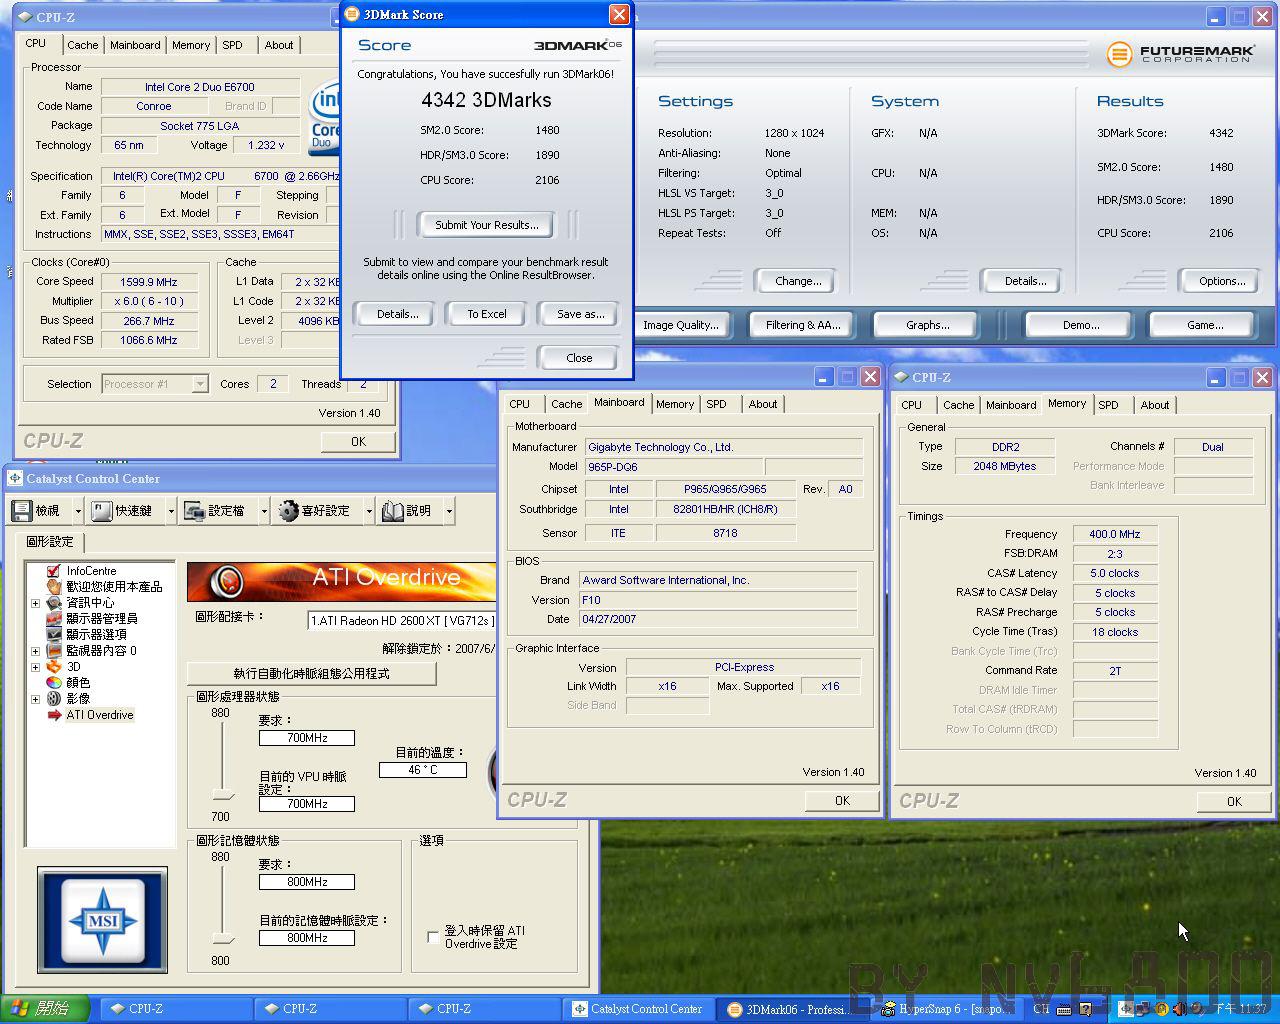Click Save as button
The width and height of the screenshot is (1280, 1024).
point(580,314)
